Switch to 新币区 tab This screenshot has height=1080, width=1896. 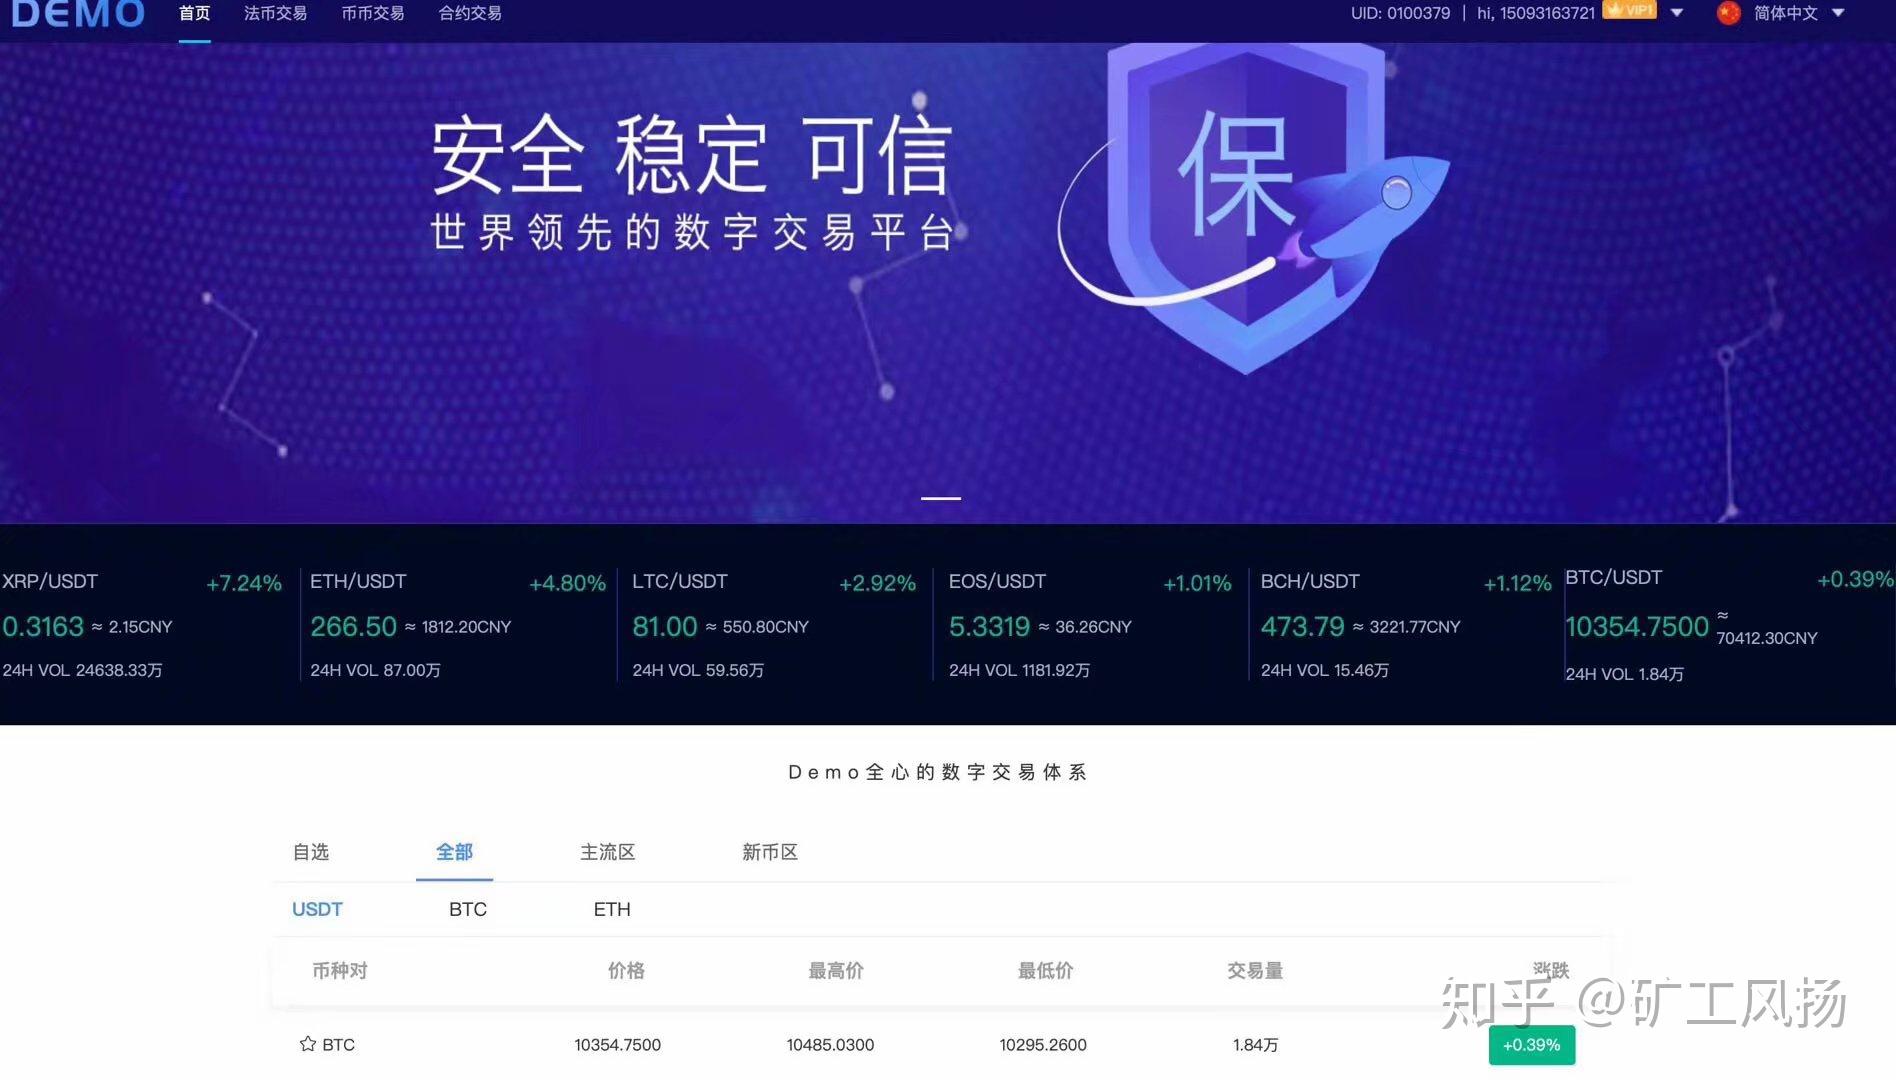click(x=769, y=852)
